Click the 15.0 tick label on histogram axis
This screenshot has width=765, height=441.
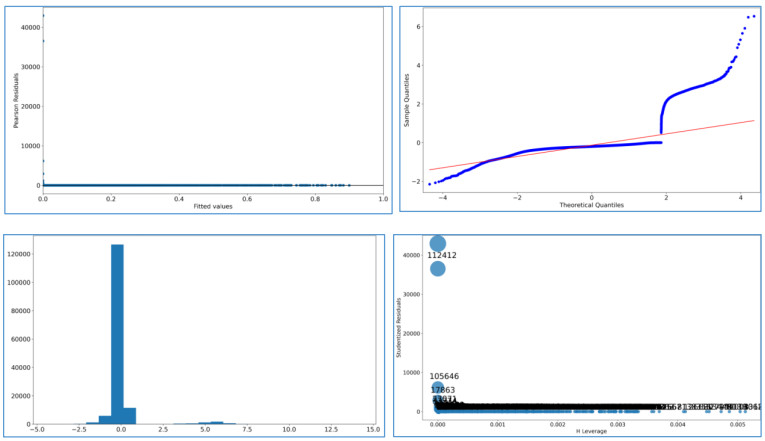(373, 431)
